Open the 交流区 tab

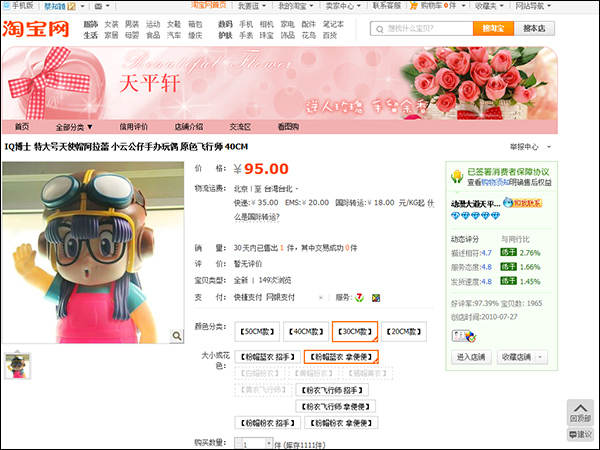coord(240,127)
